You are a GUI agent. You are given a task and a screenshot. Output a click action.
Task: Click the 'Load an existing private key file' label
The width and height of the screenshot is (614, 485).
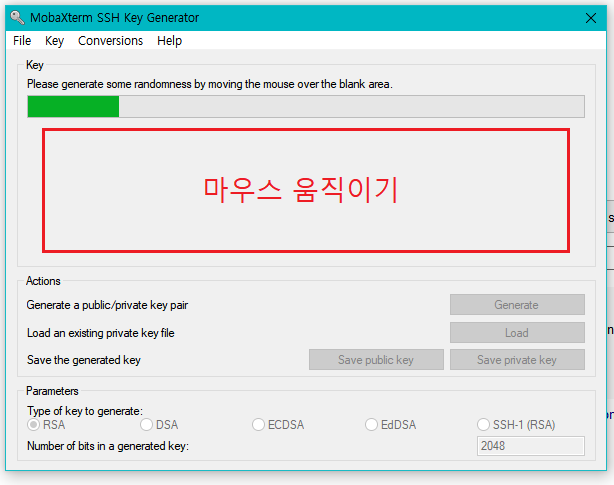(101, 333)
